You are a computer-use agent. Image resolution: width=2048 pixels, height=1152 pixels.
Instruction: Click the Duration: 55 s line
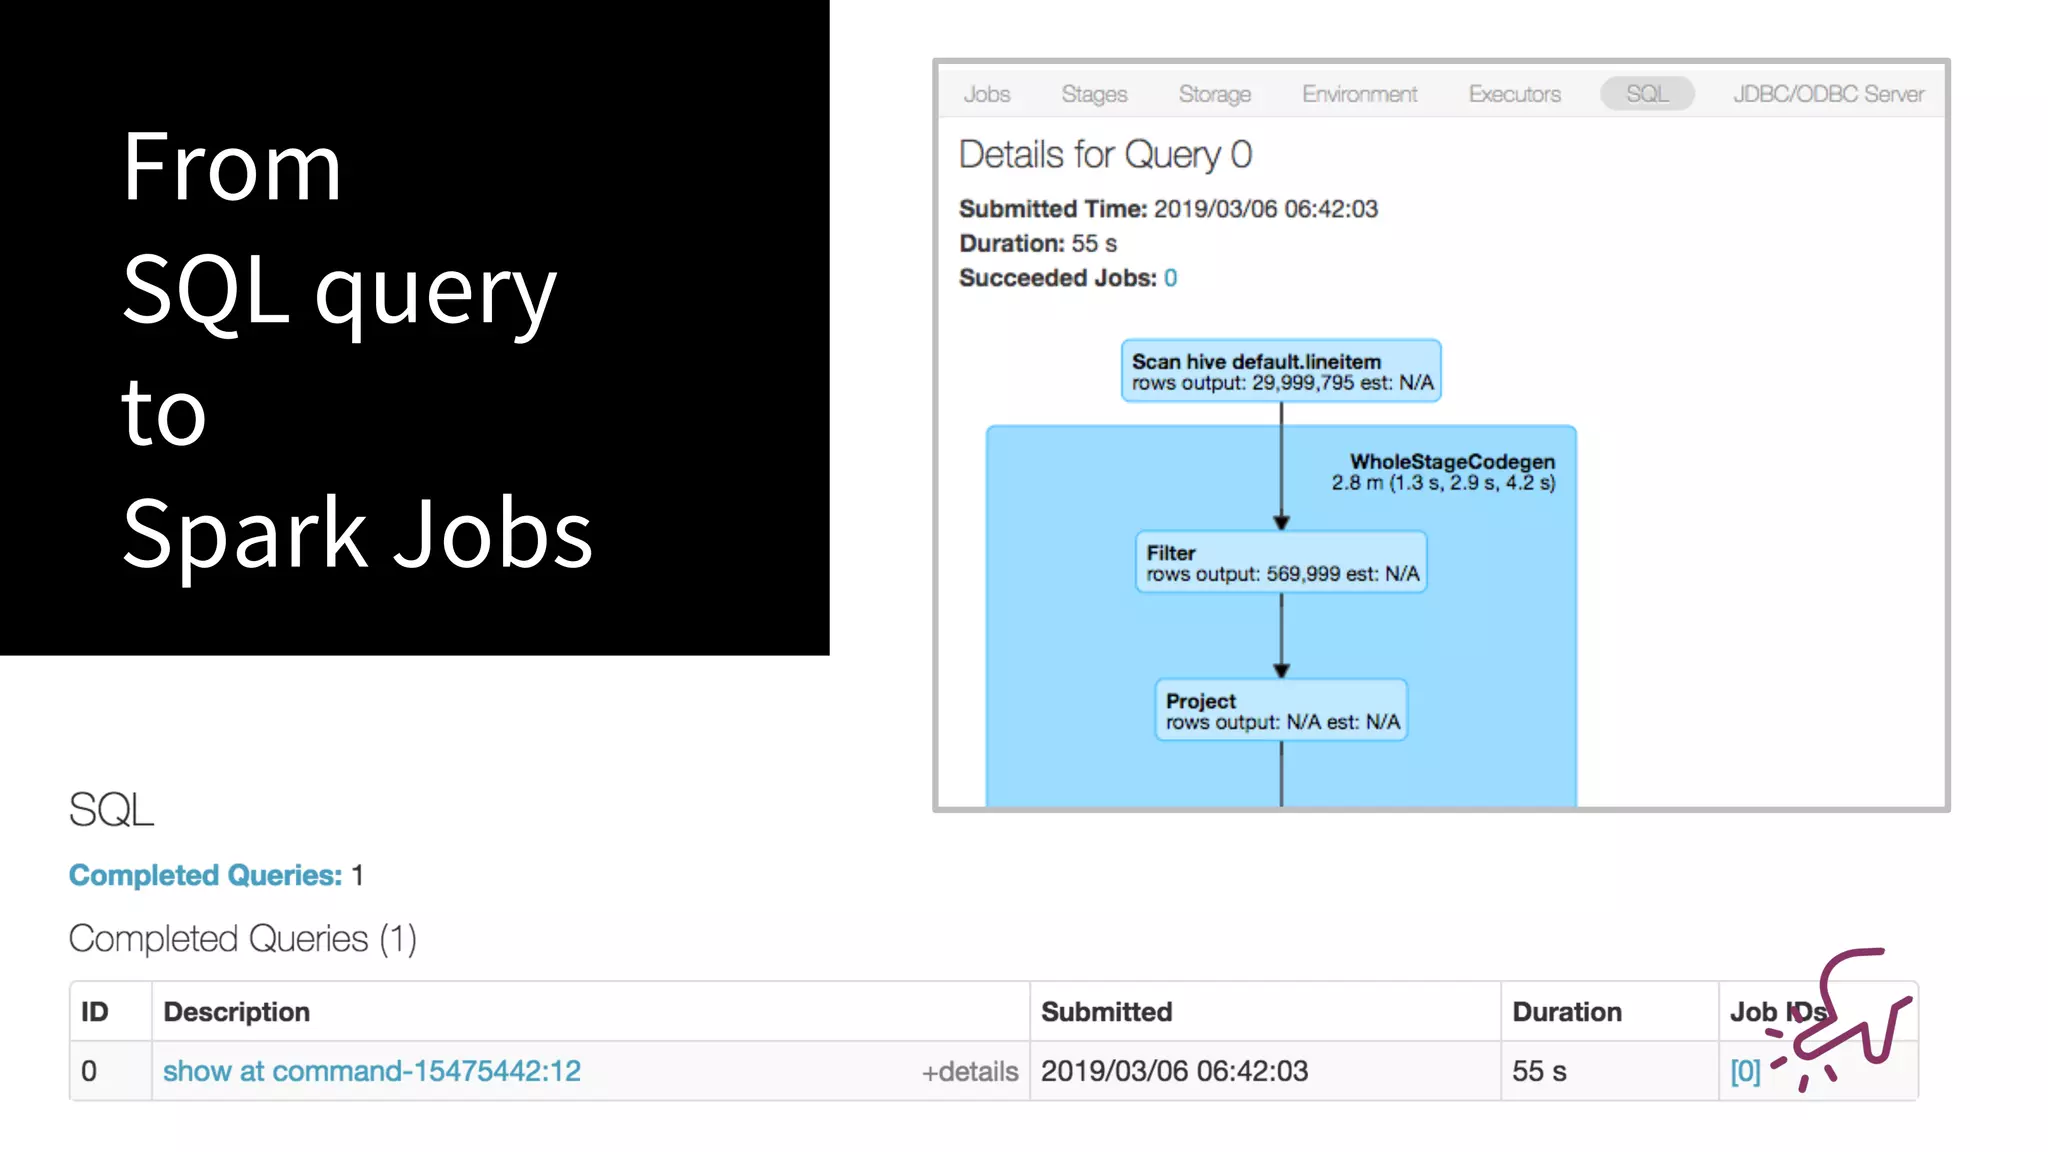(1038, 244)
